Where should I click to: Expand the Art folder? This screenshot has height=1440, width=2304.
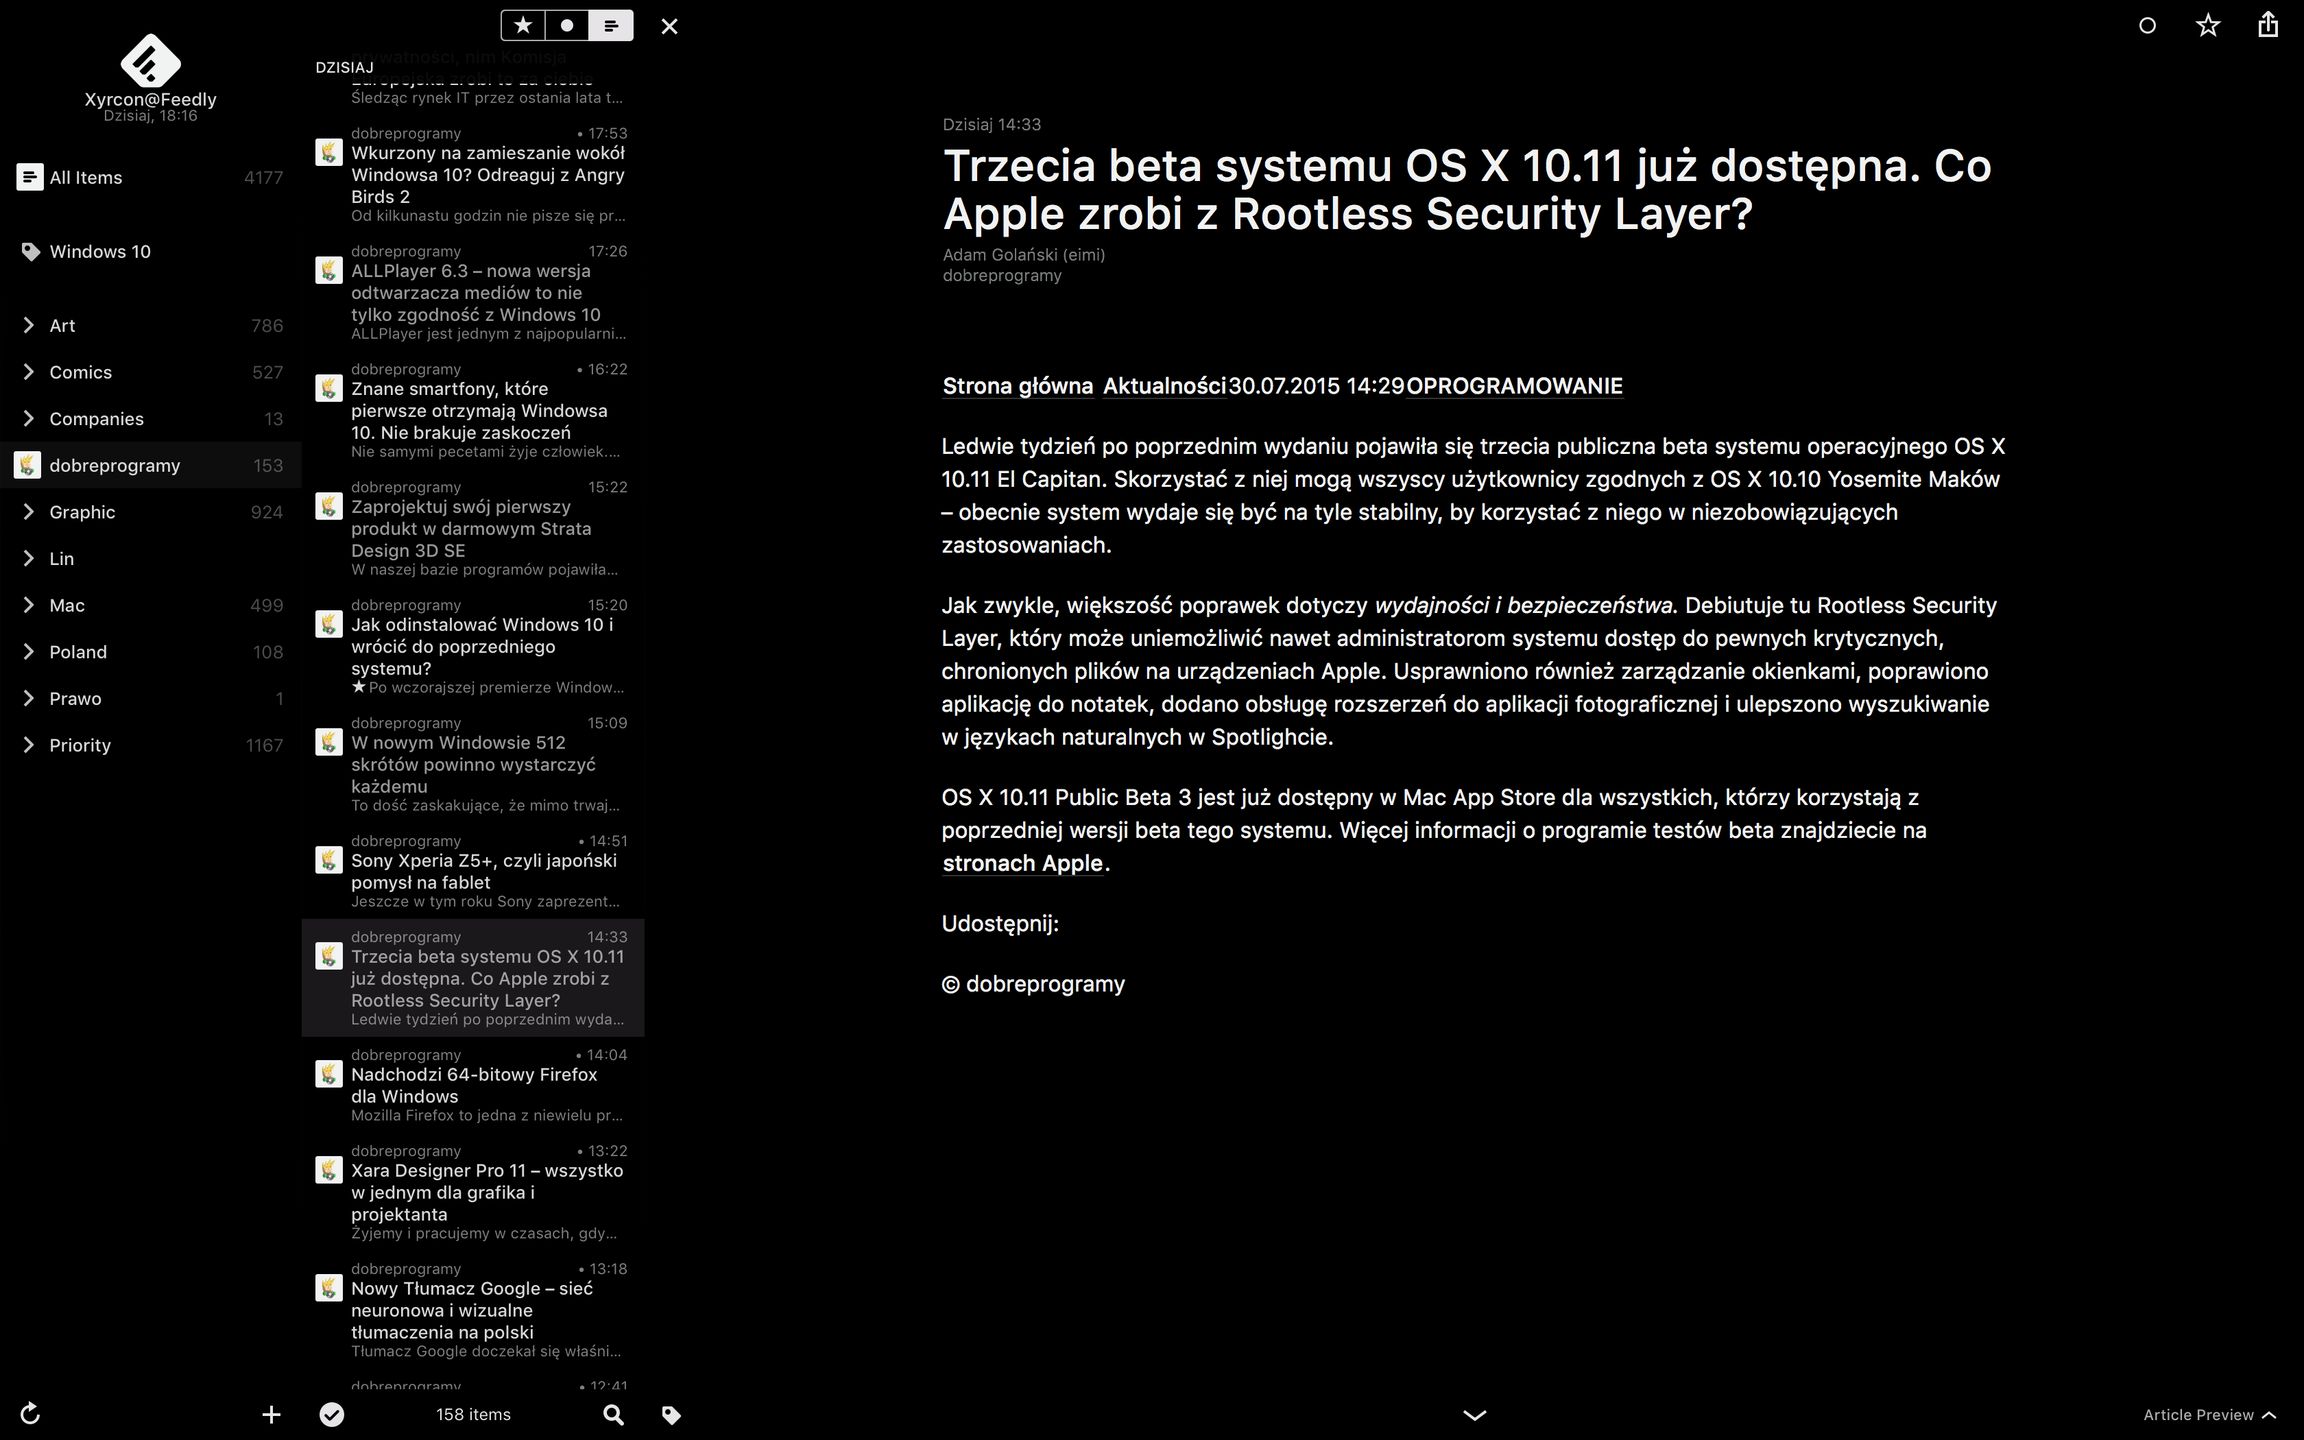click(29, 325)
